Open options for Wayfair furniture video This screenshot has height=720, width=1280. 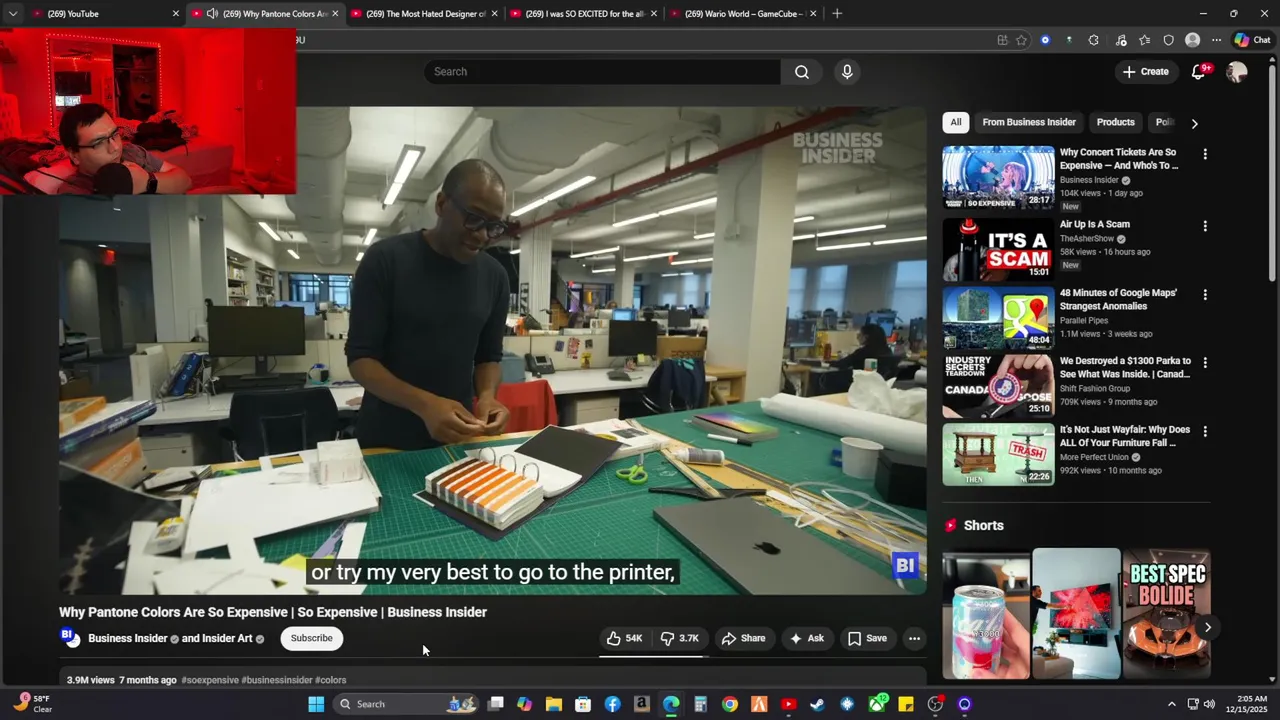click(x=1205, y=431)
